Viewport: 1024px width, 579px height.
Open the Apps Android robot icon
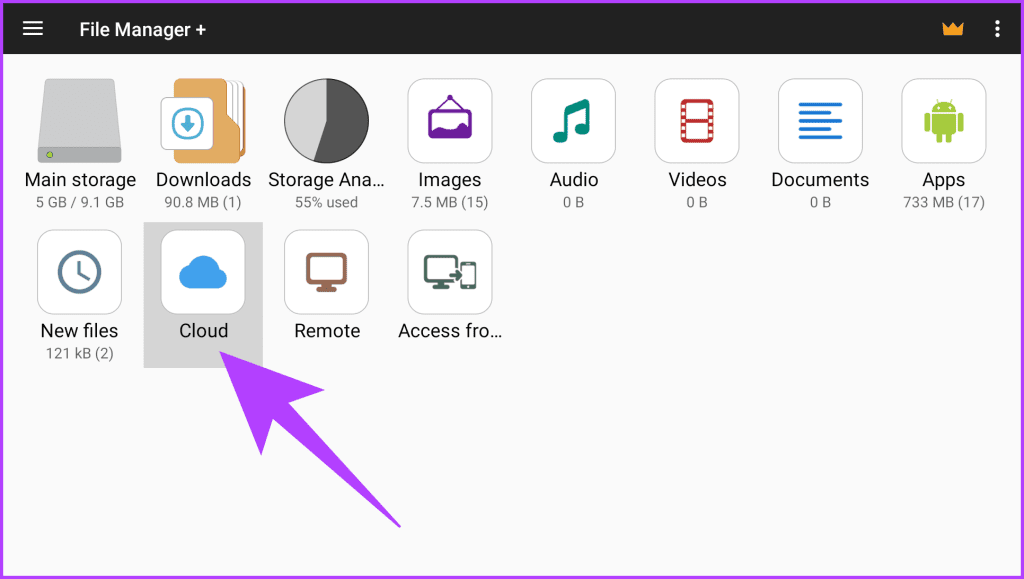coord(944,121)
